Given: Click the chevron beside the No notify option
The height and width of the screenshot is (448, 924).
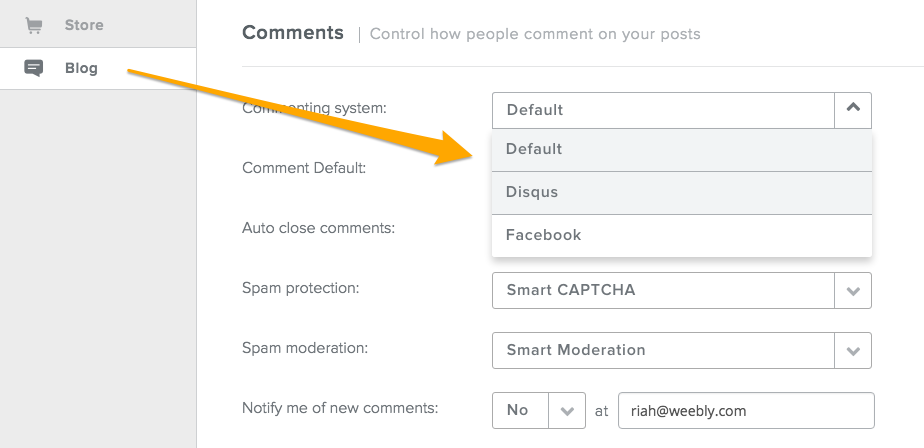Looking at the screenshot, I should pos(567,410).
